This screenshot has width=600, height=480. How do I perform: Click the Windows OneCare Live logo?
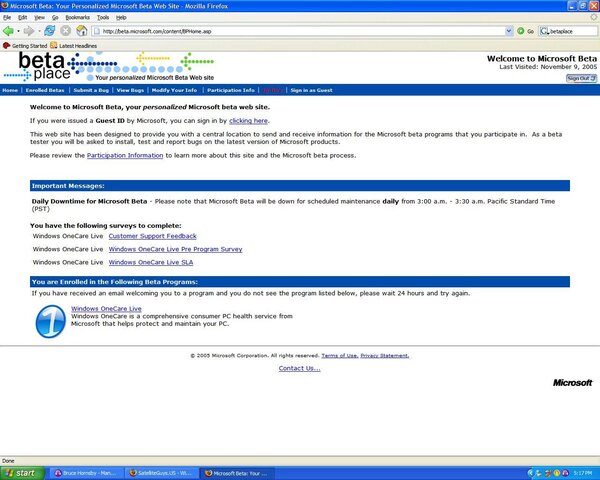tap(51, 322)
